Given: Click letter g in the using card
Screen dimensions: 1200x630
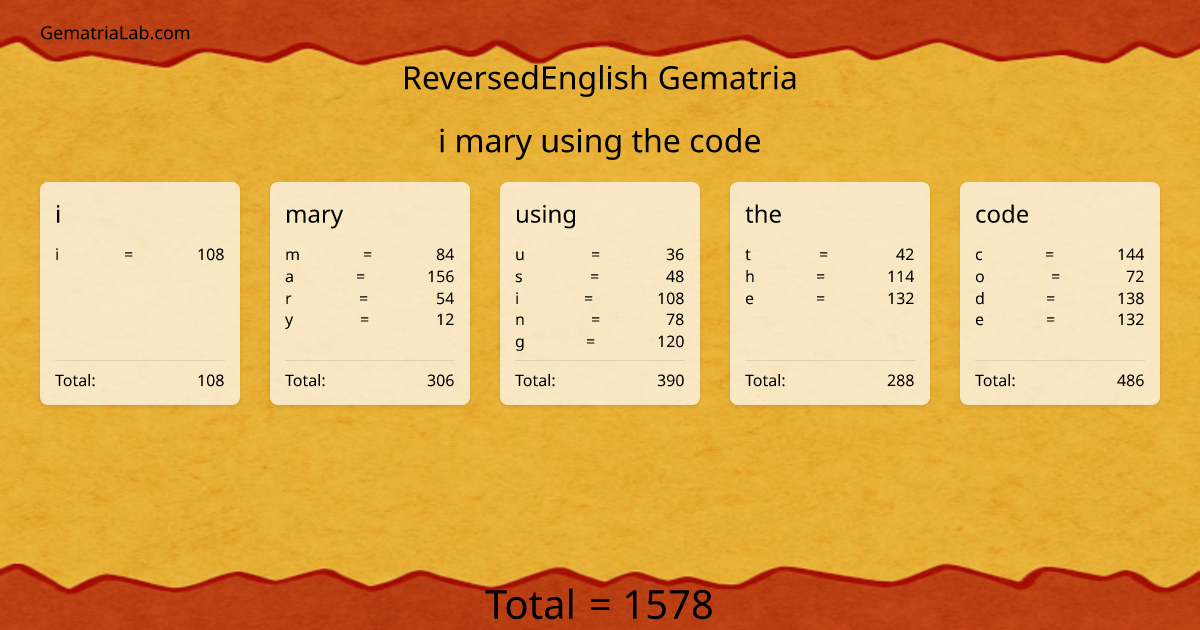Looking at the screenshot, I should [x=520, y=343].
